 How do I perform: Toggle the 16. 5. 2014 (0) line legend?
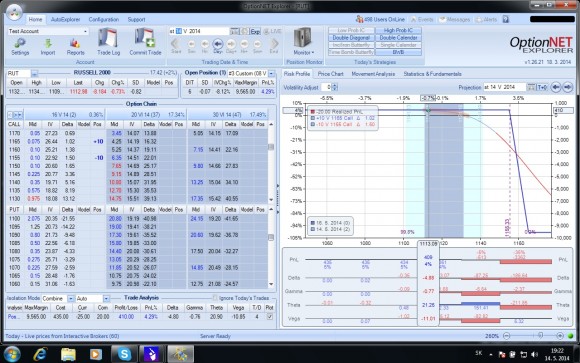click(x=313, y=223)
